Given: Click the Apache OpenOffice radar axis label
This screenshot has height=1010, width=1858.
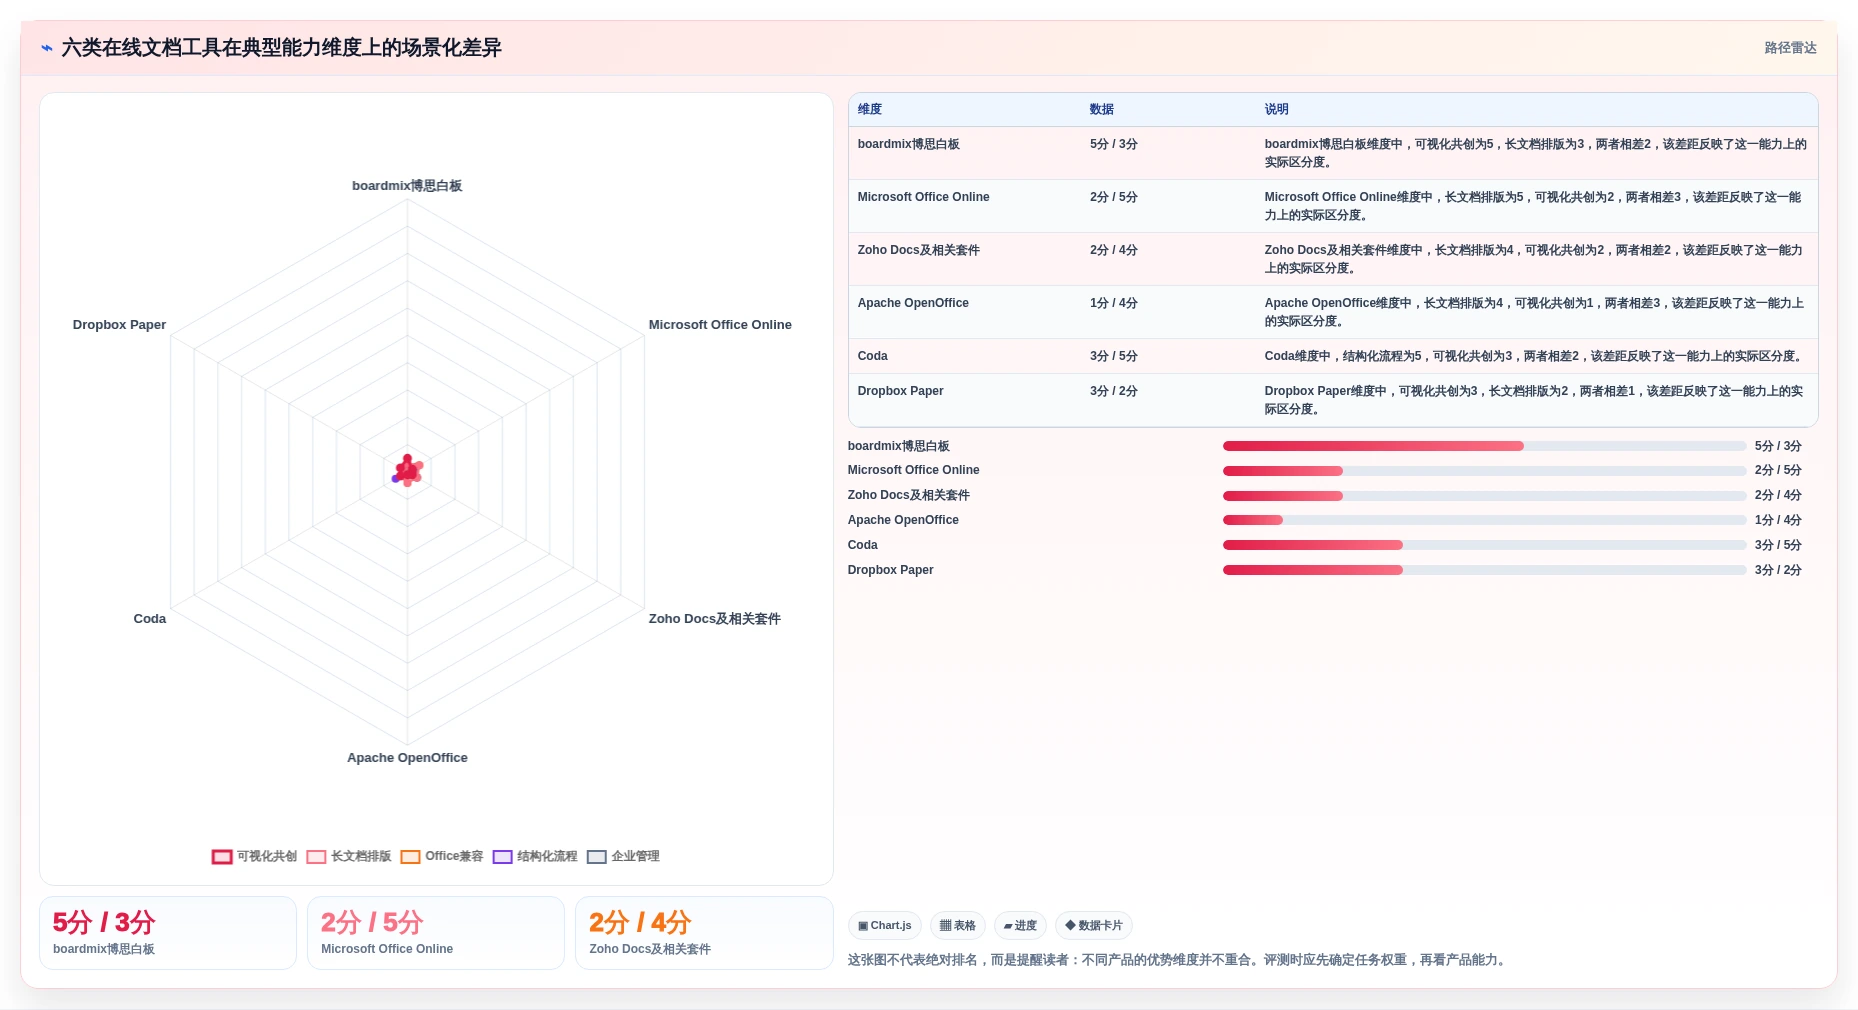Looking at the screenshot, I should click(407, 758).
